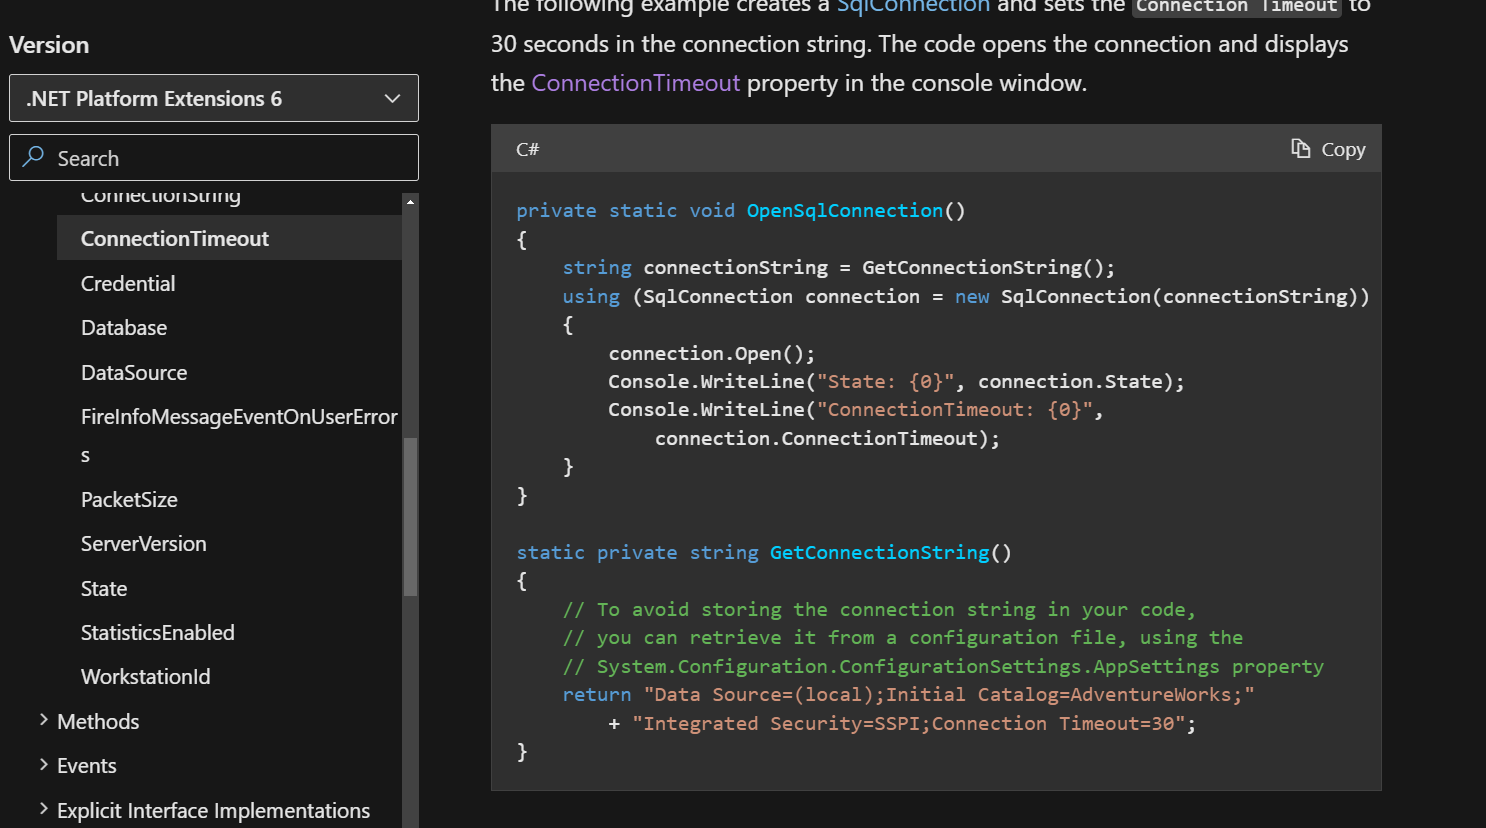Go to the WorkstationId entry
The width and height of the screenshot is (1486, 828).
[145, 677]
